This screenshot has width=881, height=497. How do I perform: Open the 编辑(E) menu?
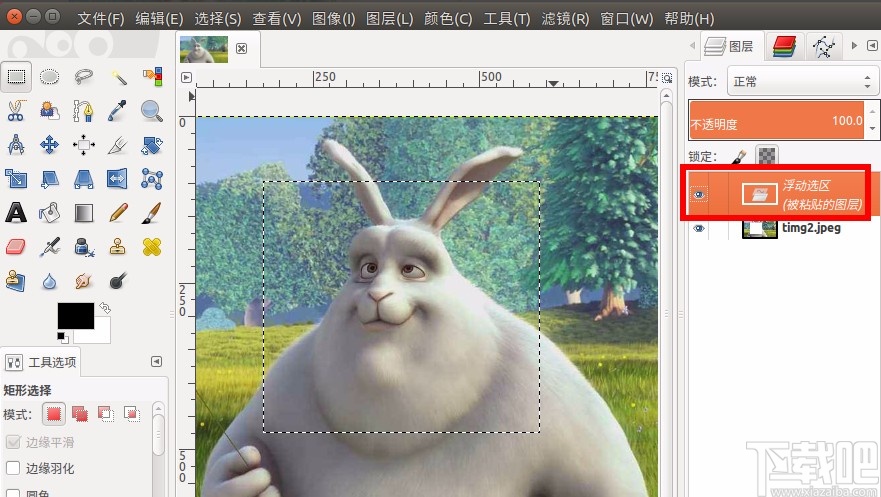(x=159, y=19)
